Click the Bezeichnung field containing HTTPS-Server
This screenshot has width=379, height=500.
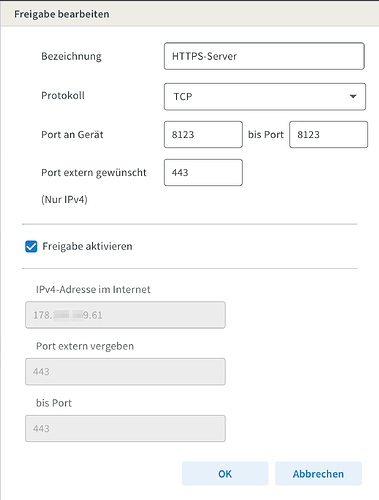click(264, 56)
